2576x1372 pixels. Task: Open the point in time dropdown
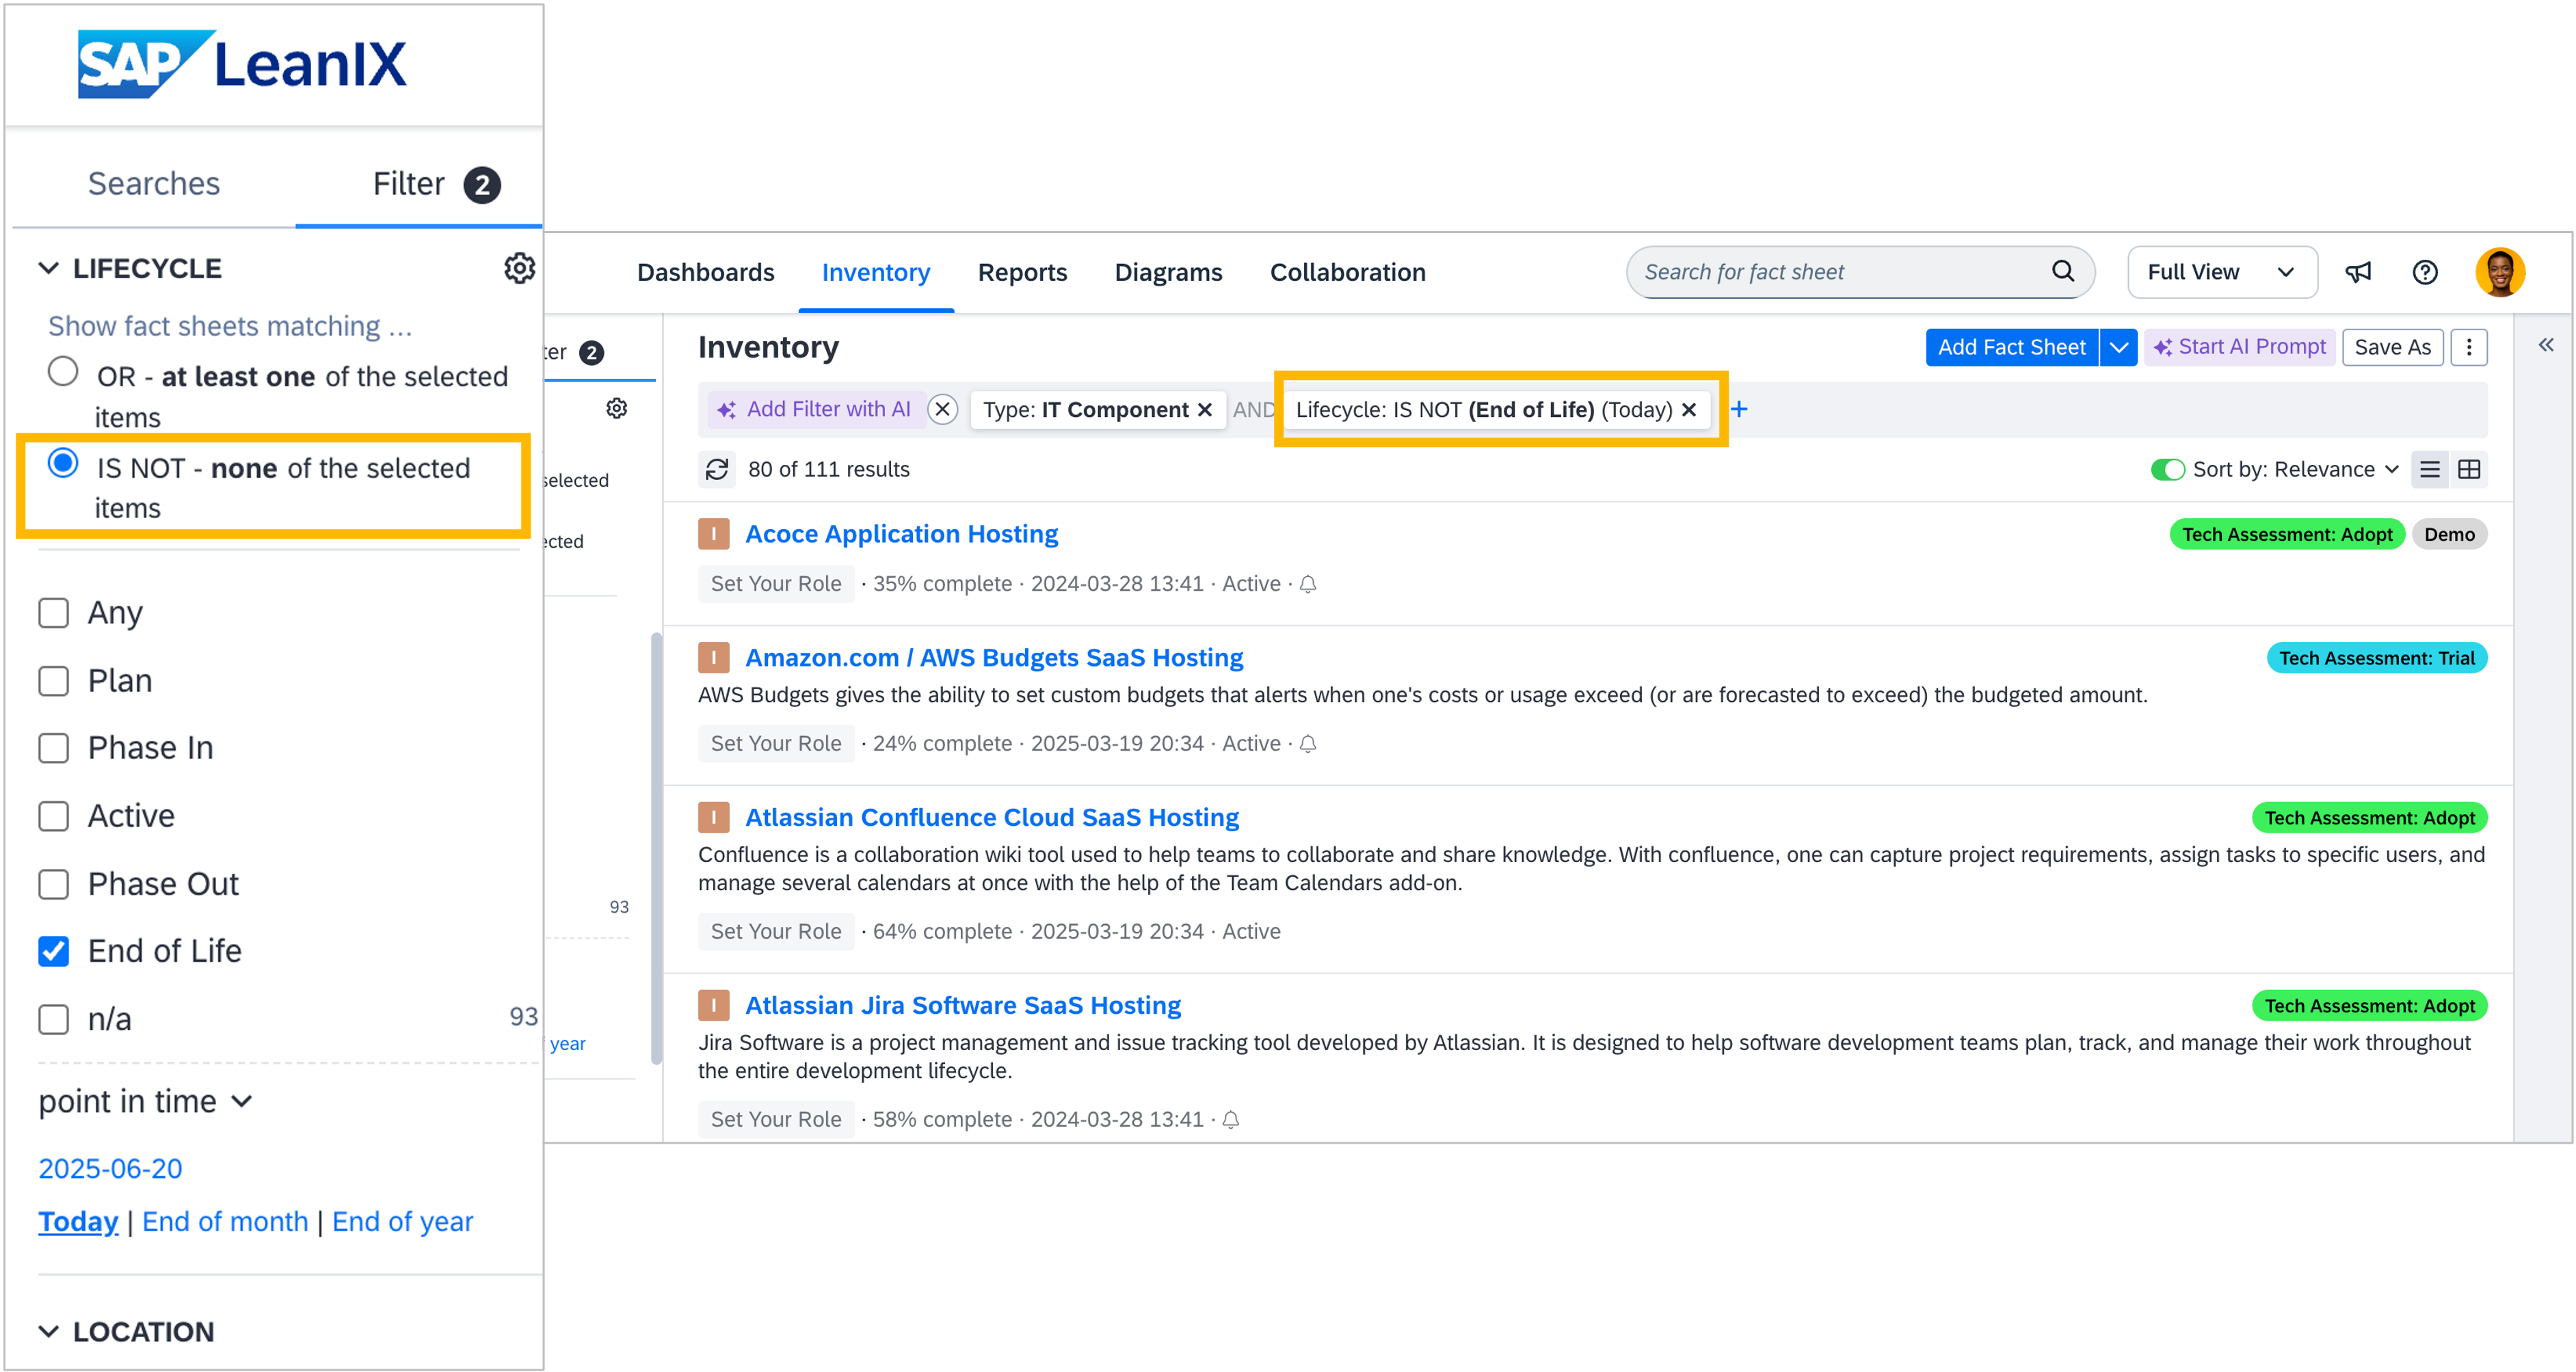[146, 1101]
